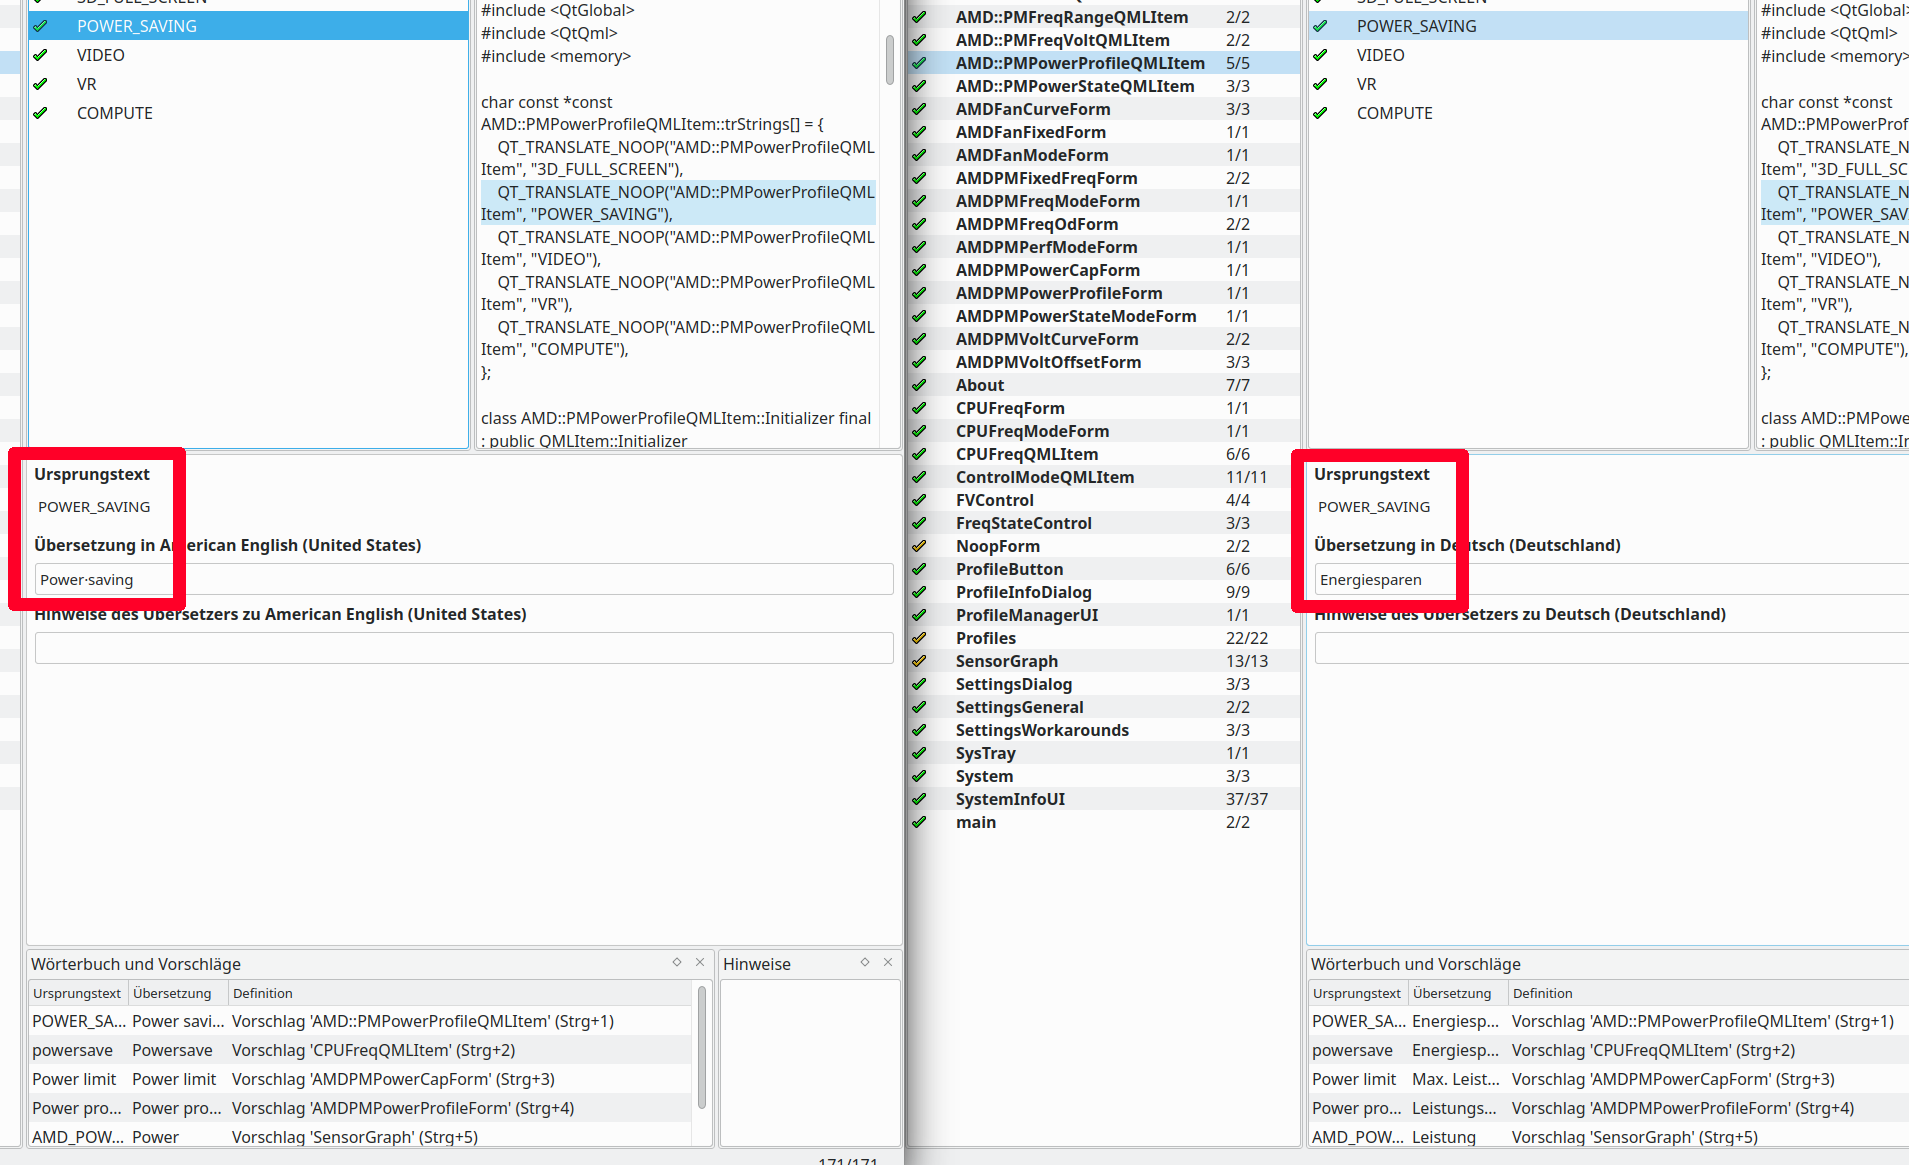This screenshot has height=1165, width=1909.
Task: Sort by Übersetzung column in English window
Action: [x=176, y=993]
